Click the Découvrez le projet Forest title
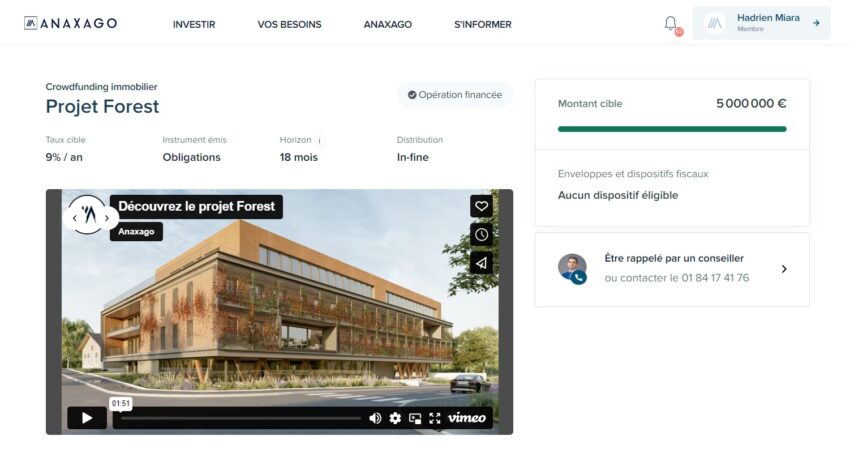This screenshot has height=453, width=850. 196,206
